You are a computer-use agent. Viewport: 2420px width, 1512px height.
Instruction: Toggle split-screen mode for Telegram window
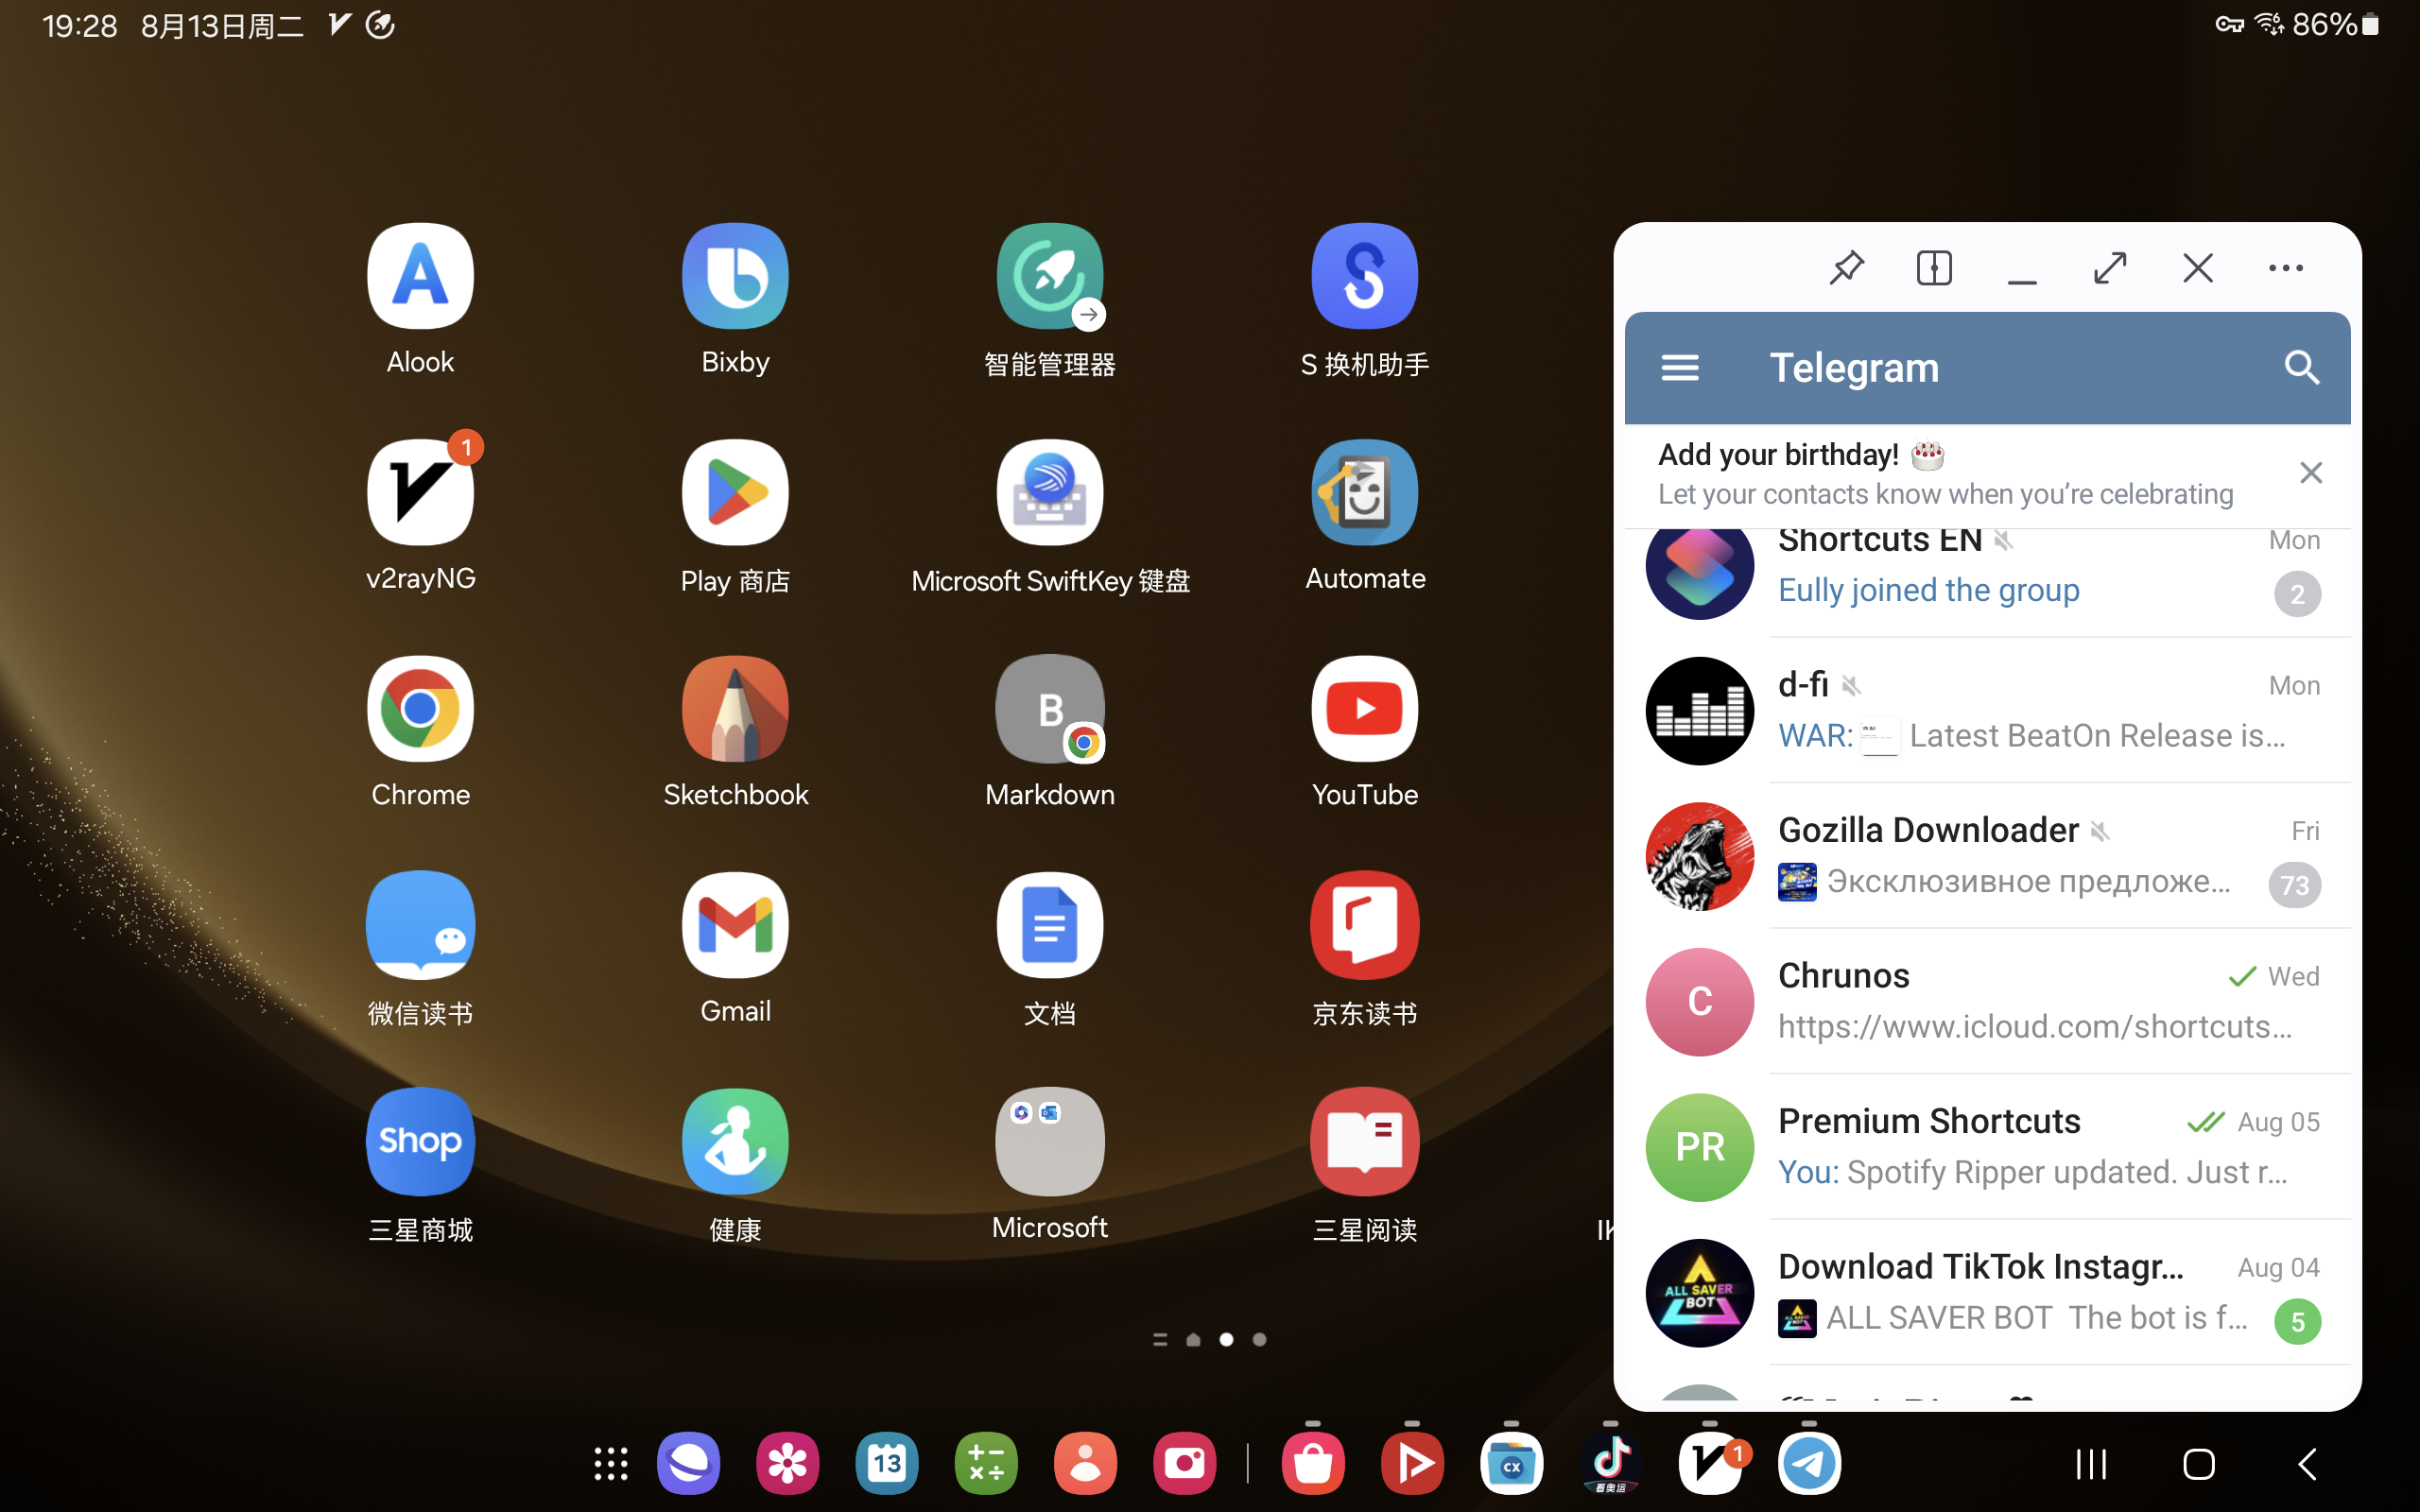pos(1934,267)
